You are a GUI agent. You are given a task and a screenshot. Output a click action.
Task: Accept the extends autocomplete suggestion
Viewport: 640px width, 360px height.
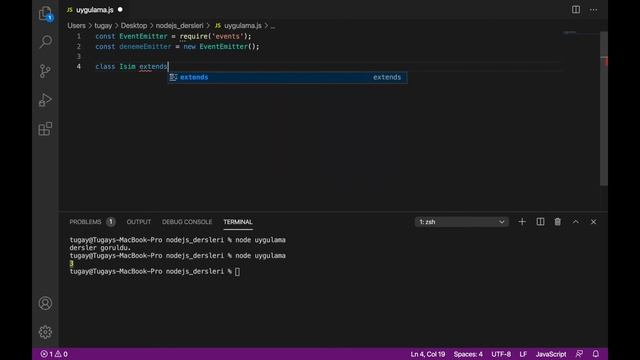[x=288, y=77]
